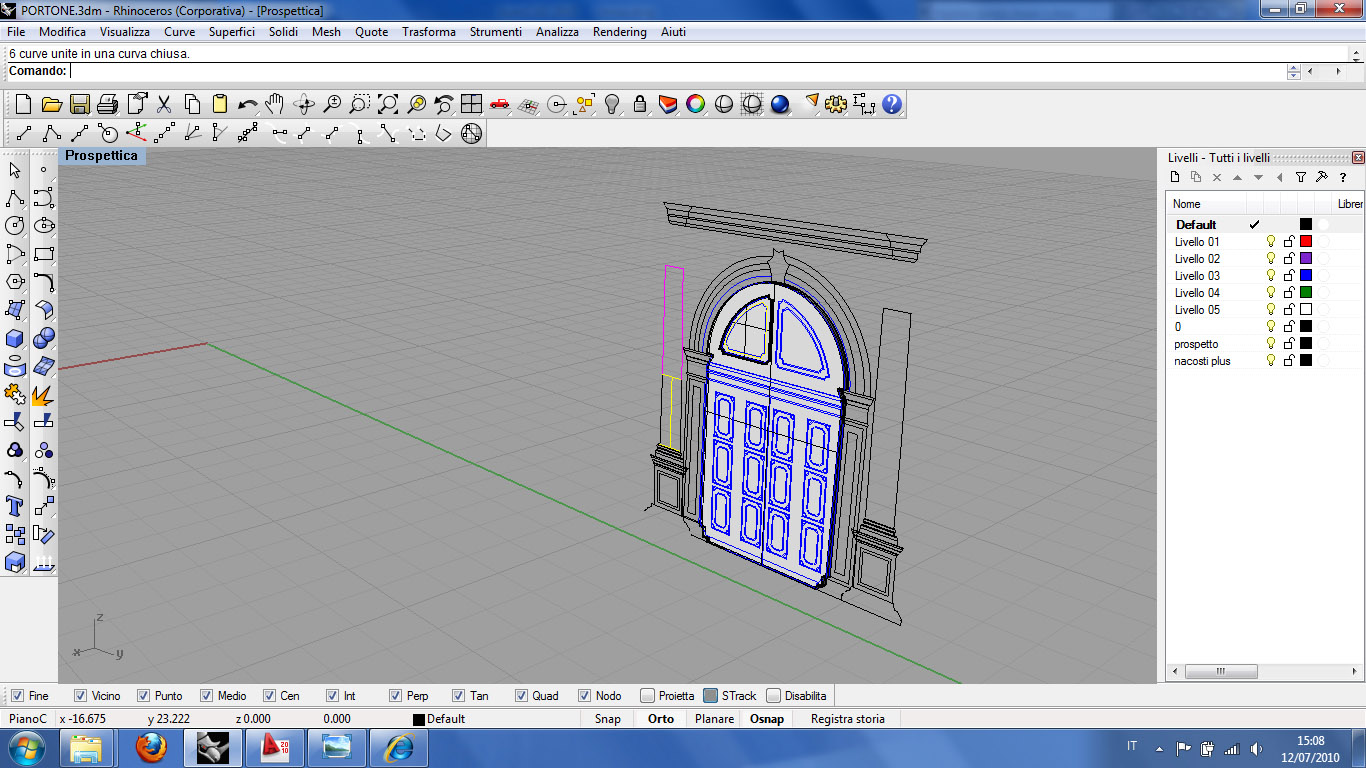Toggle visibility bulb of Livello 01
Image resolution: width=1366 pixels, height=768 pixels.
pyautogui.click(x=1272, y=242)
